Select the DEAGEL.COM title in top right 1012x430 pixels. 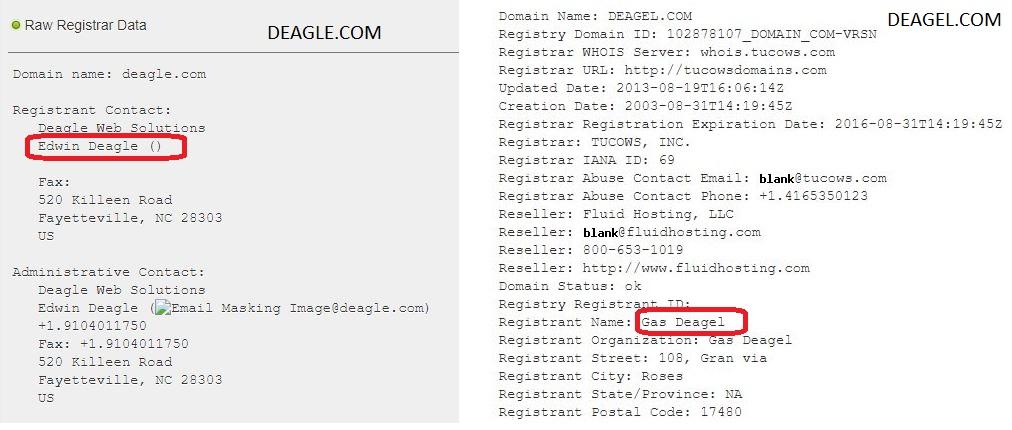click(944, 19)
